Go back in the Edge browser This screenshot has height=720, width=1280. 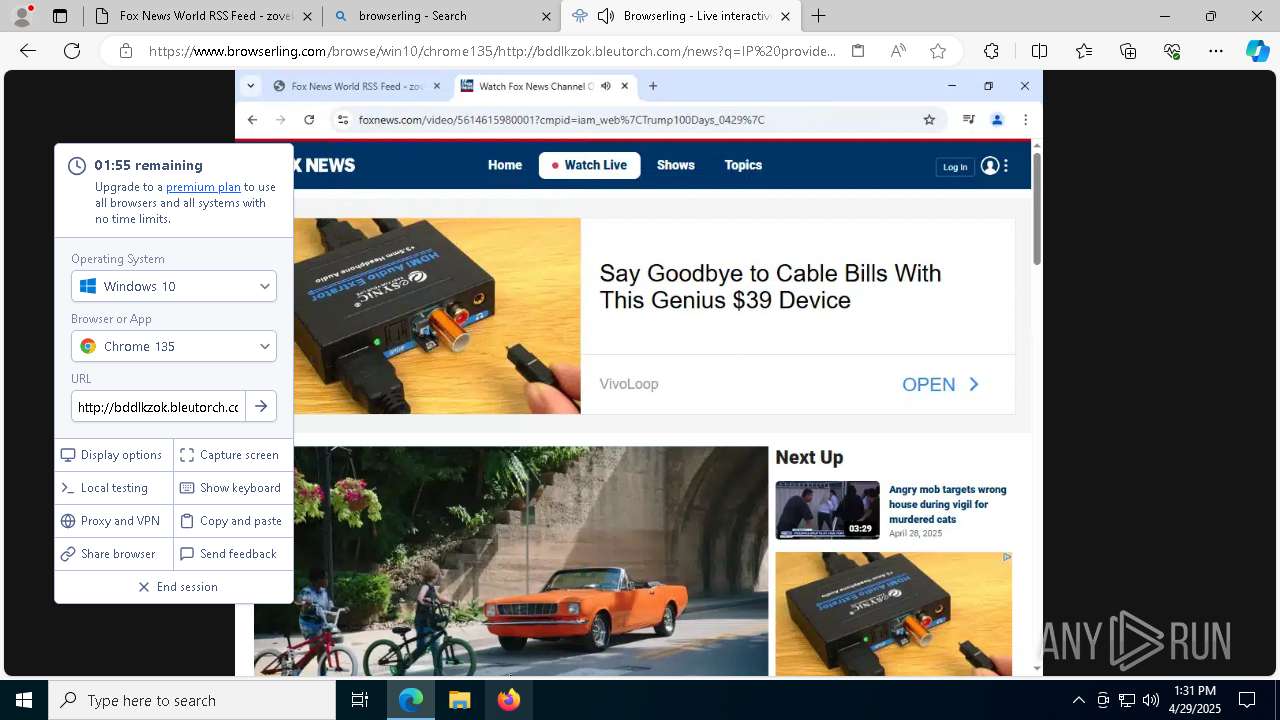[x=28, y=51]
